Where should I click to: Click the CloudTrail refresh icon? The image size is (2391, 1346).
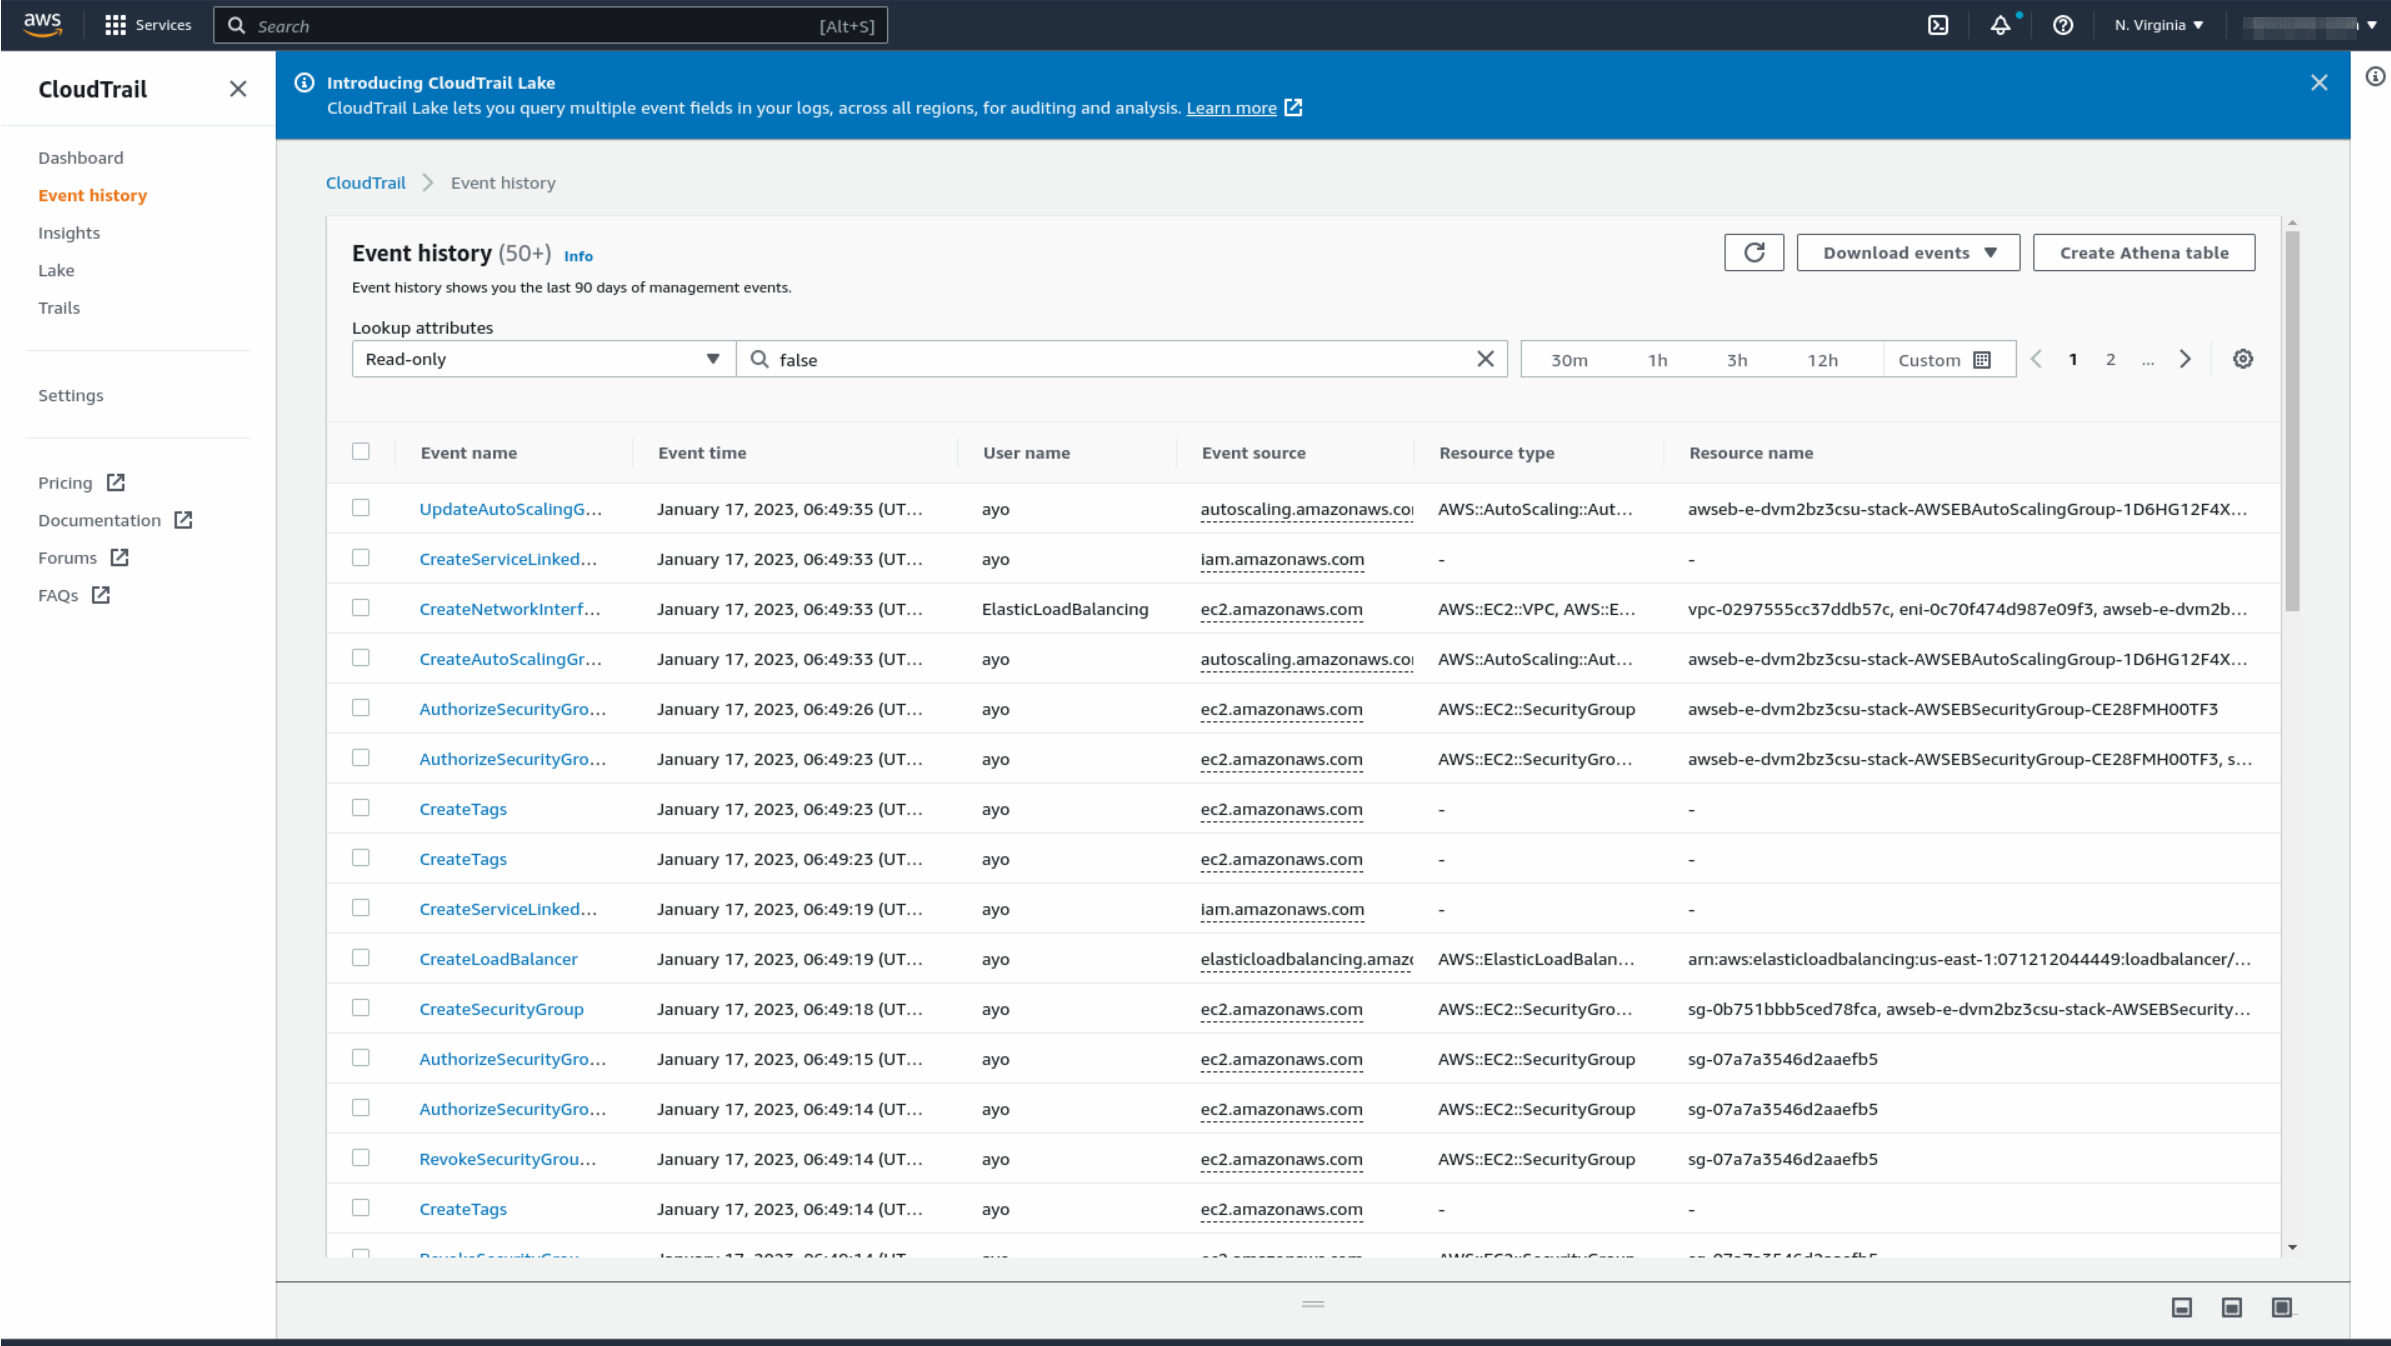tap(1754, 253)
